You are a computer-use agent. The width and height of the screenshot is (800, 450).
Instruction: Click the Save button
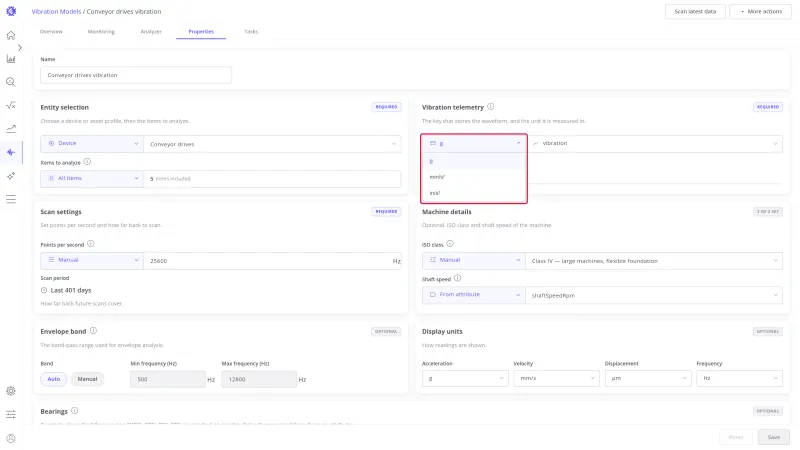tap(773, 437)
